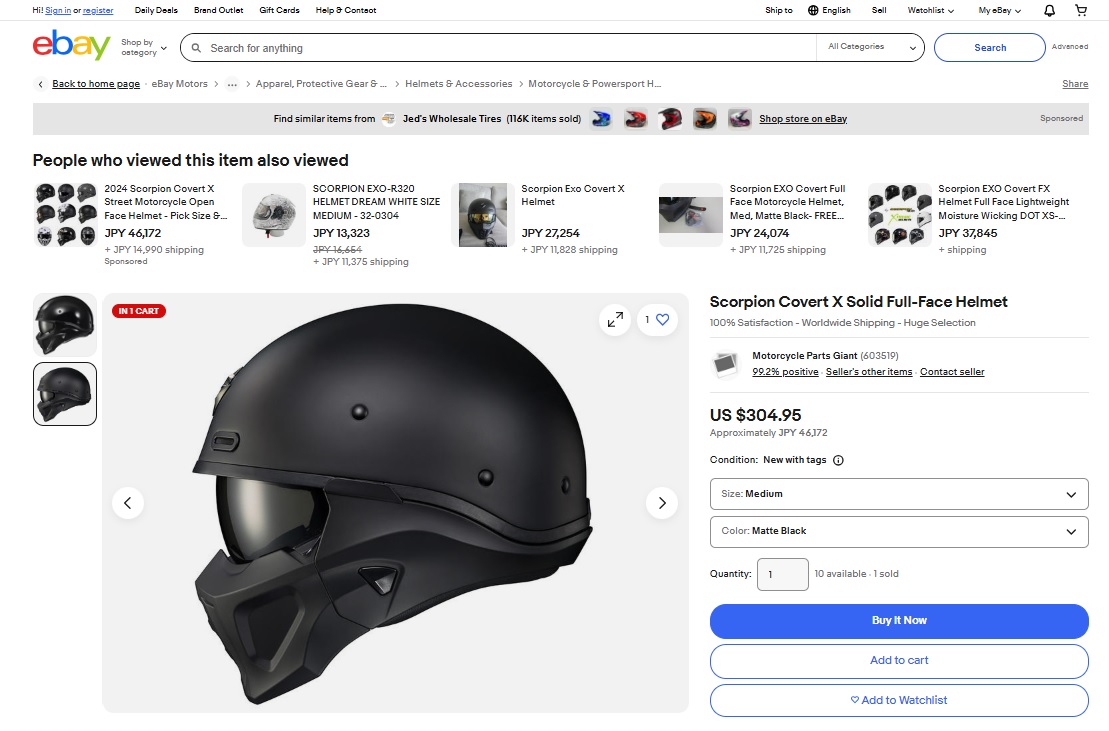This screenshot has height=731, width=1109.
Task: Open the eBay home logo
Action: [71, 45]
